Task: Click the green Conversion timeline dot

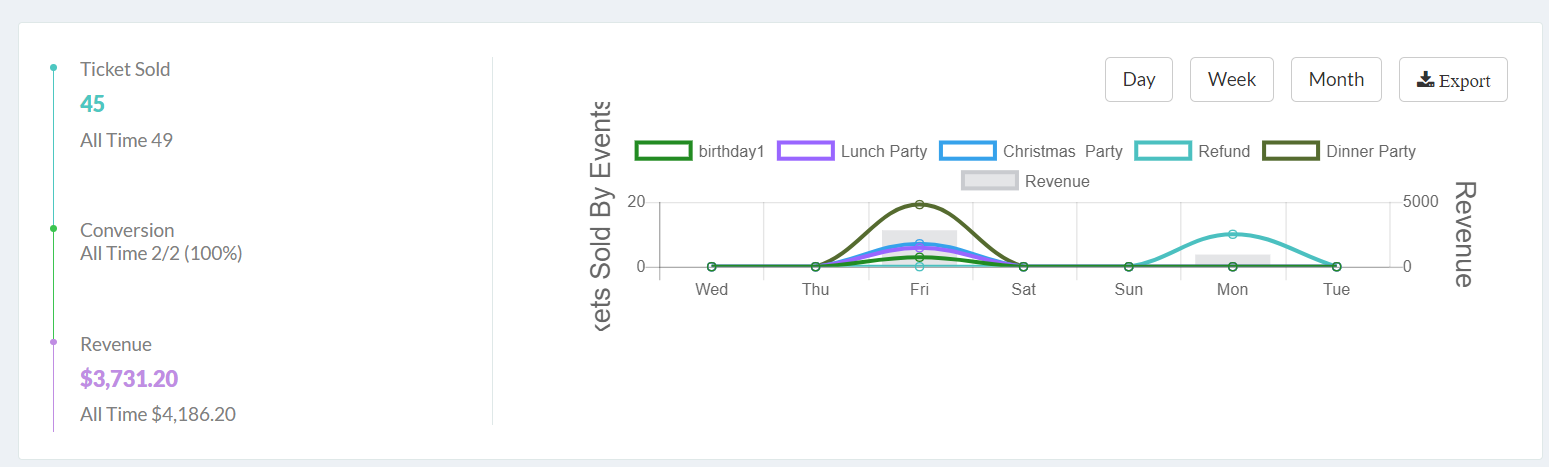Action: [53, 229]
